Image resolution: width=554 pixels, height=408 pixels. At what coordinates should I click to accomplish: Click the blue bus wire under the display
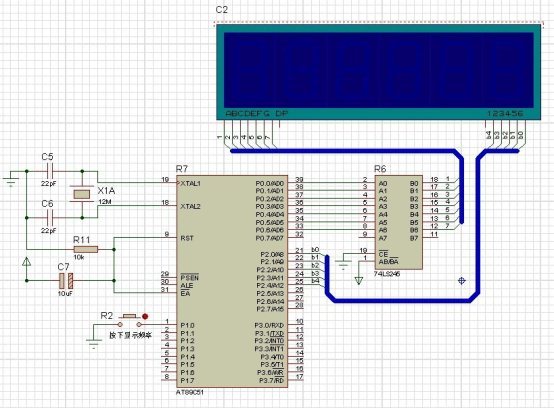342,151
